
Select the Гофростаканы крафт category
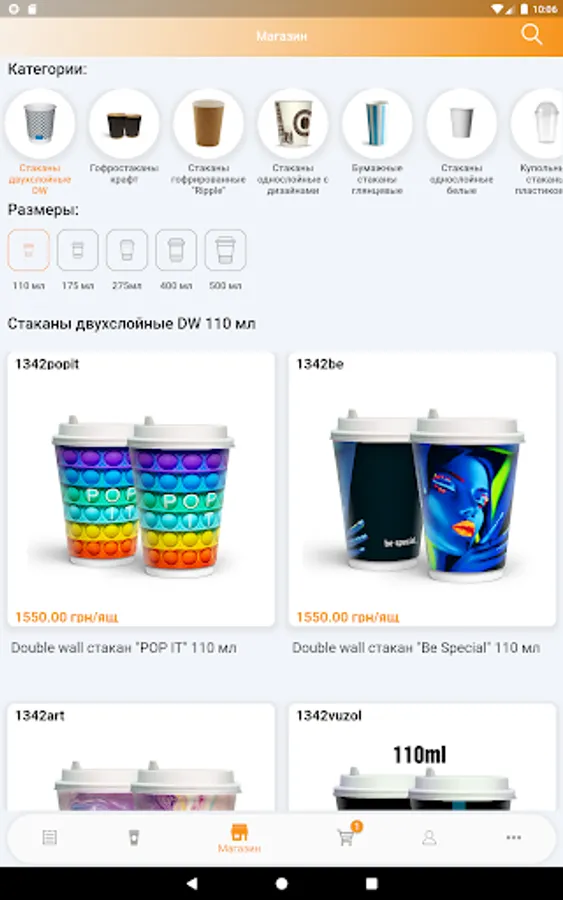[124, 138]
